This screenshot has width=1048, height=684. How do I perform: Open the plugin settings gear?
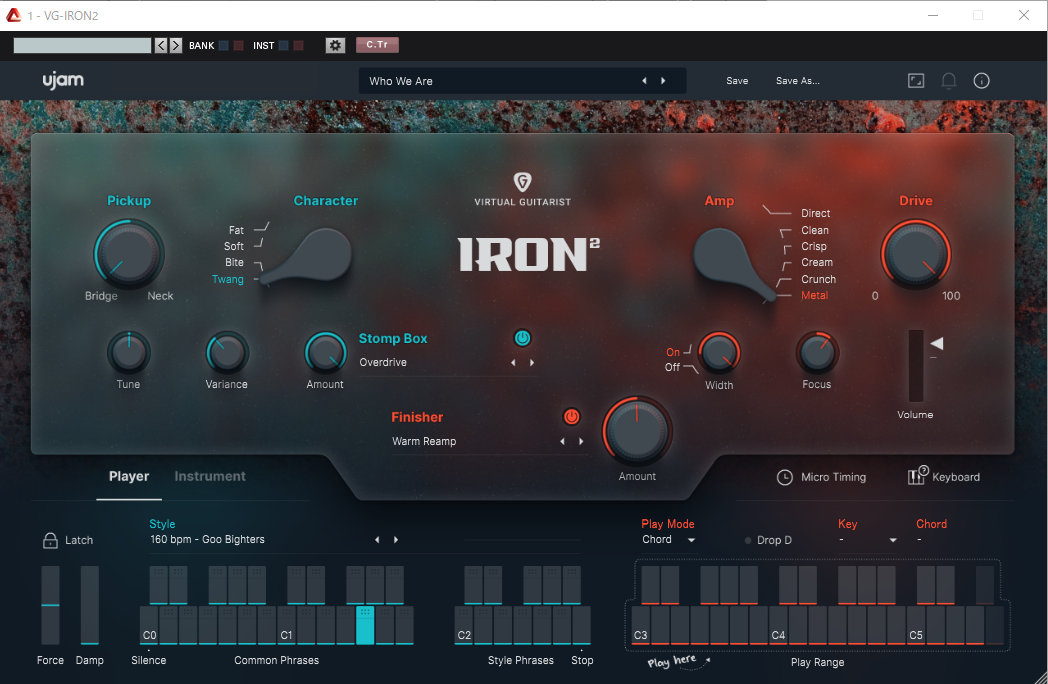pyautogui.click(x=335, y=45)
